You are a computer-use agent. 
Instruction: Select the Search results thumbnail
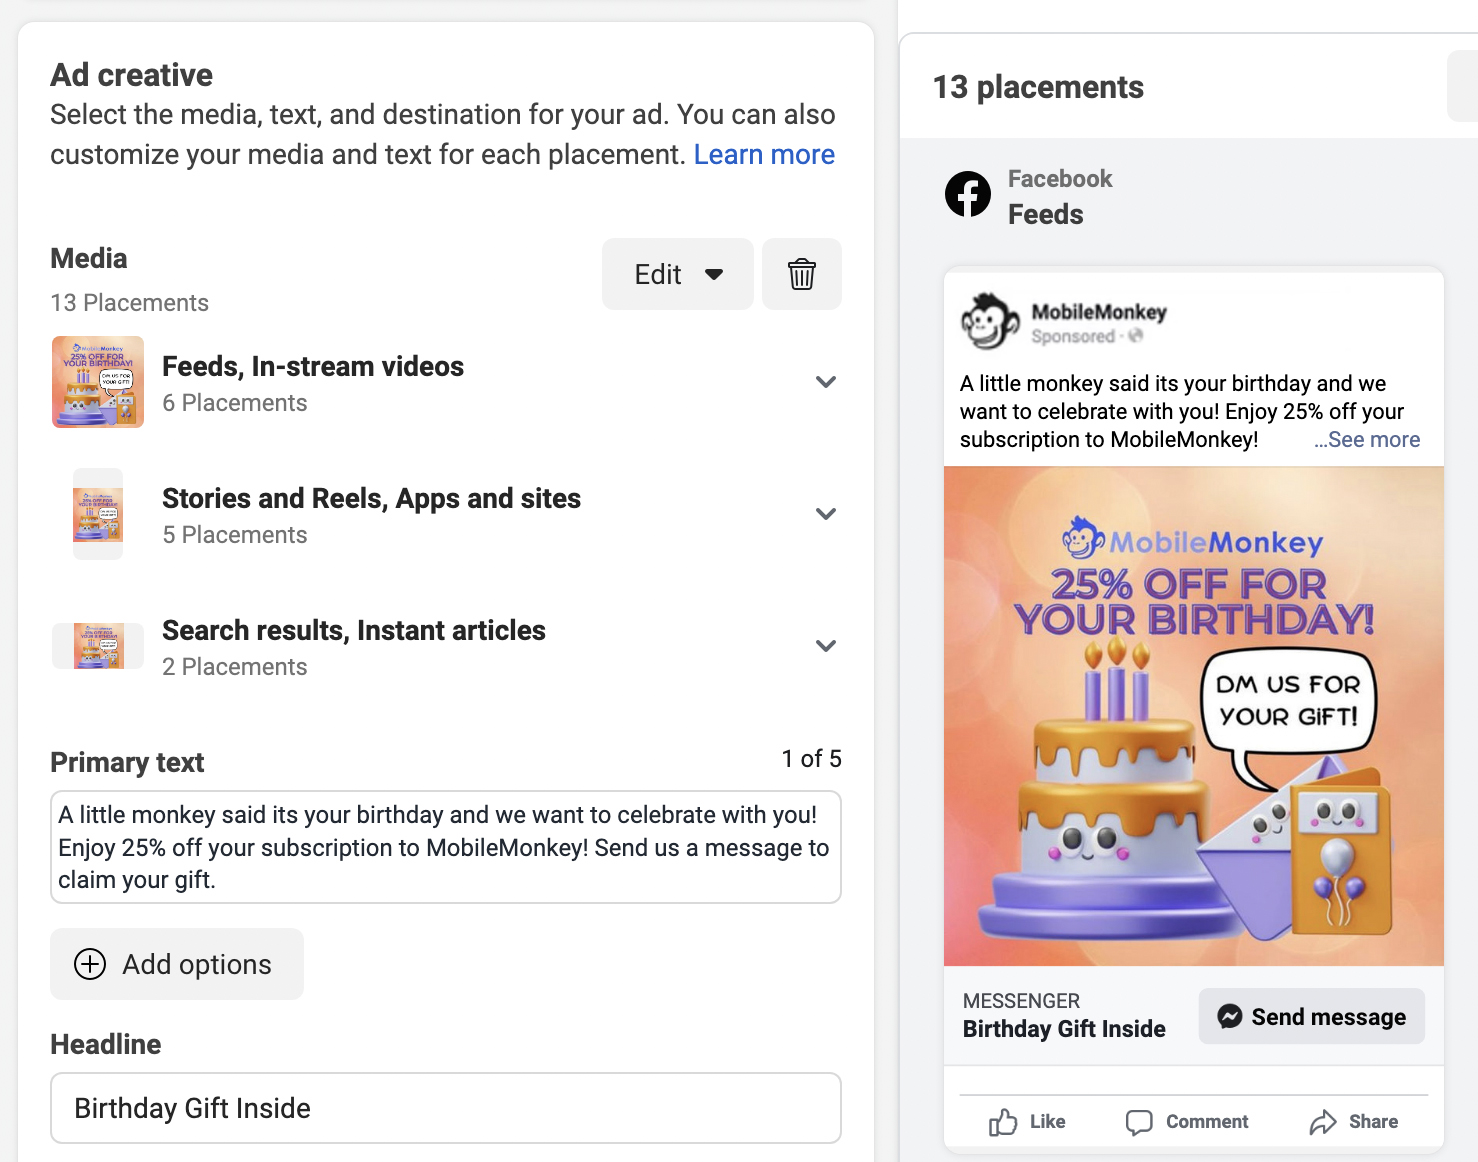98,646
